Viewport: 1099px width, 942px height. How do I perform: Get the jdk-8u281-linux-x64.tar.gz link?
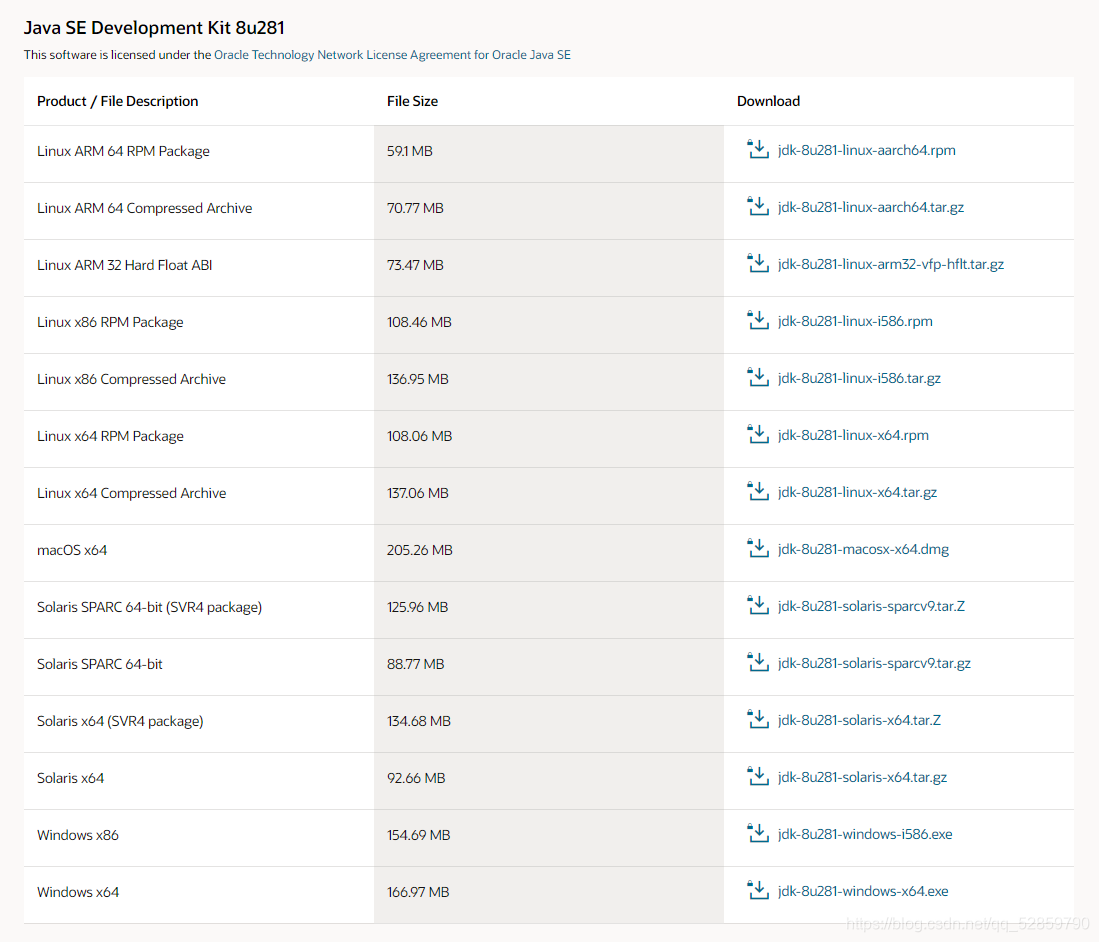point(857,492)
